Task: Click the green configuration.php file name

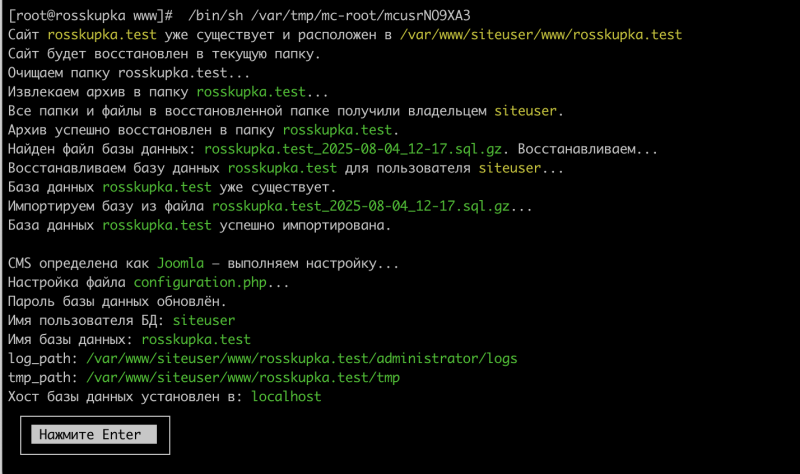Action: (200, 282)
